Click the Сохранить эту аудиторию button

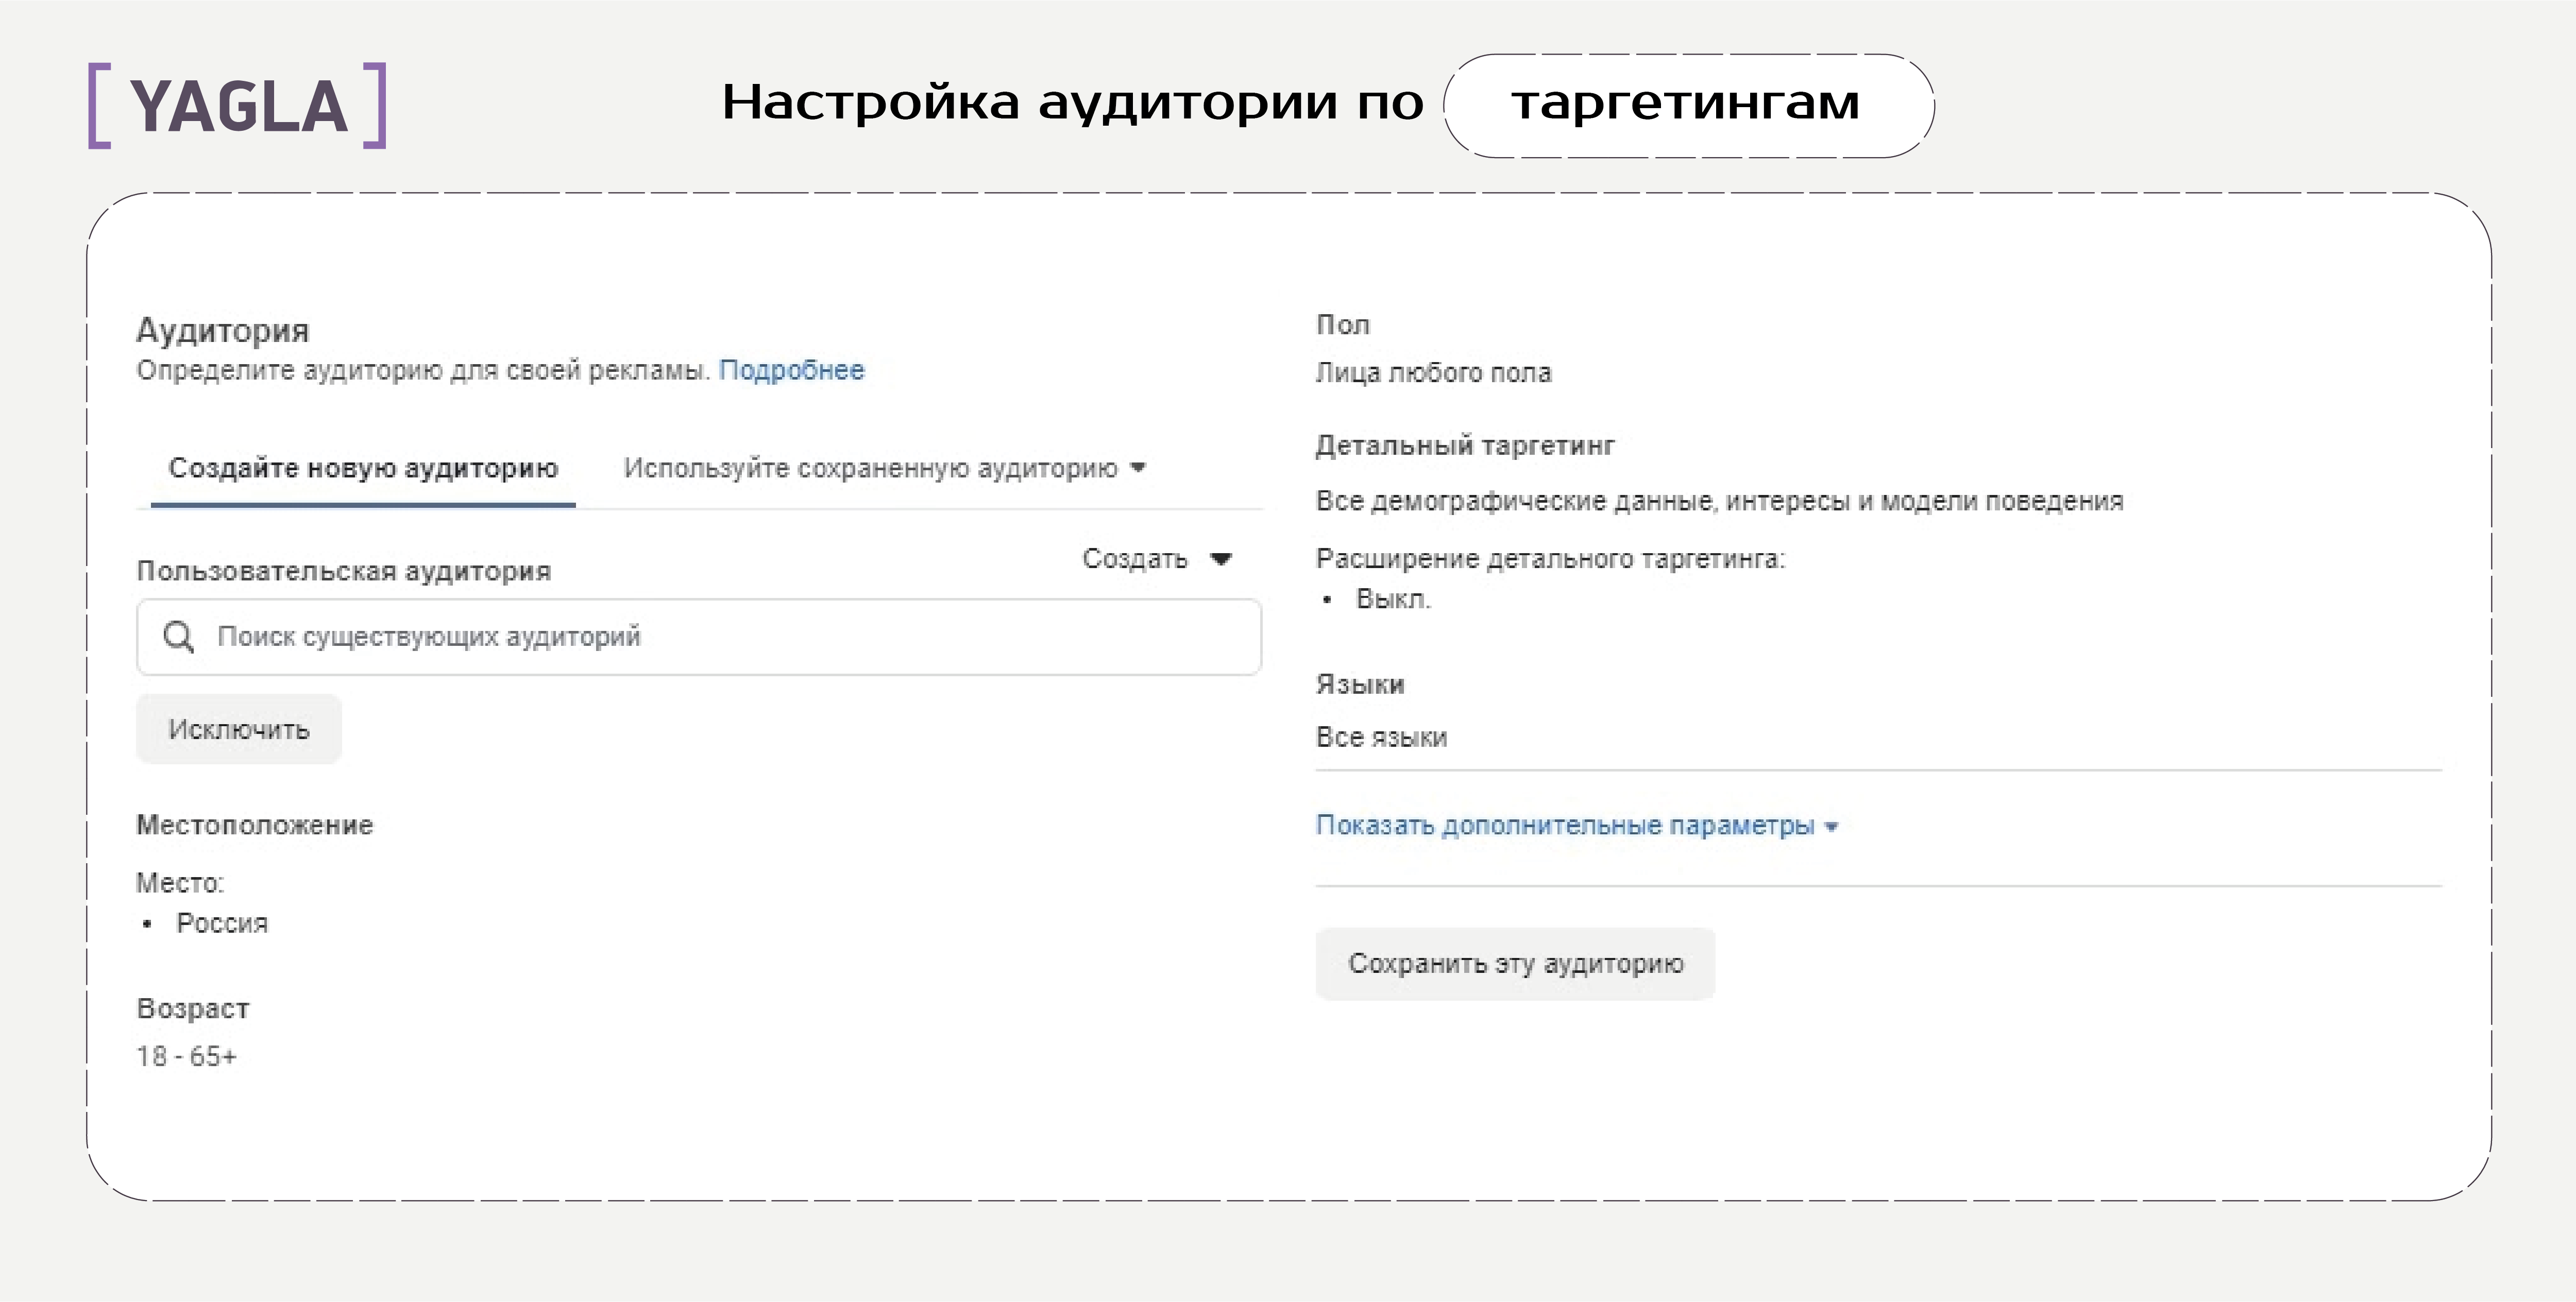click(1515, 963)
